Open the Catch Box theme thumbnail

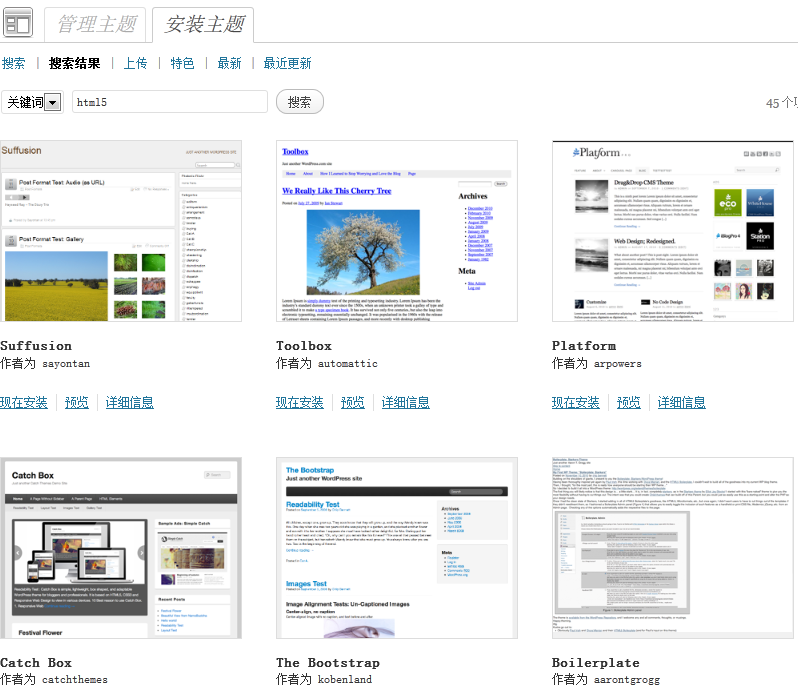[121, 548]
